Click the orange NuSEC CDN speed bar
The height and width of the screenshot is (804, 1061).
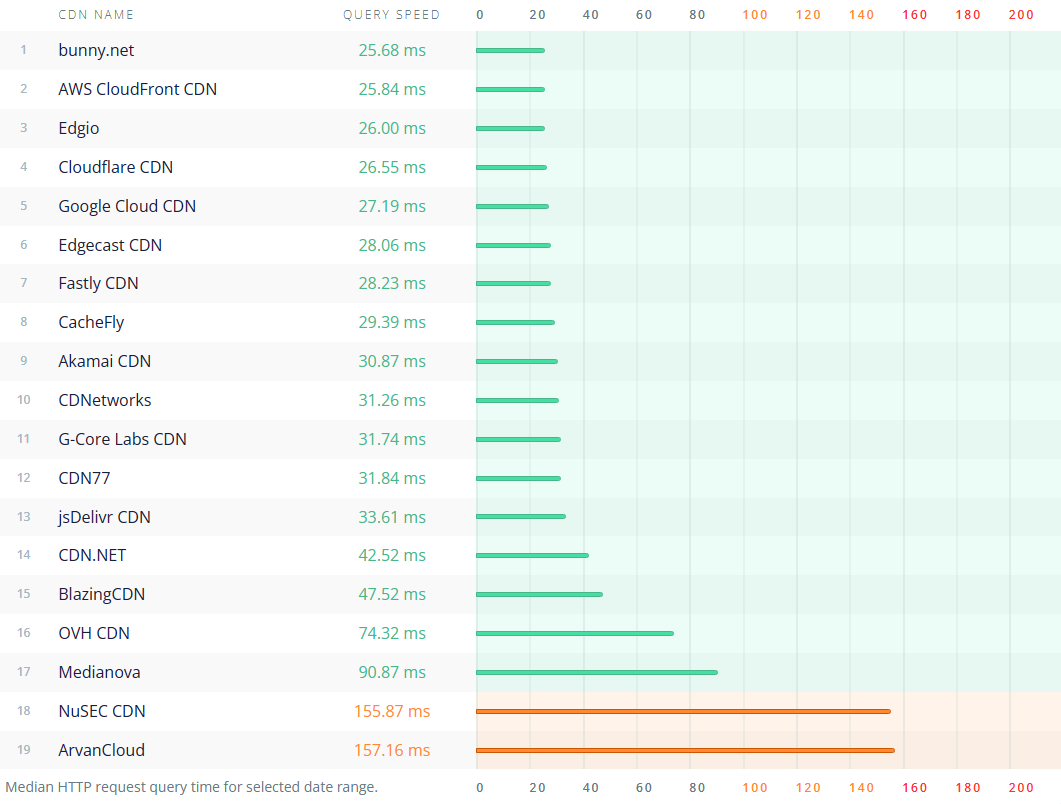(x=683, y=711)
